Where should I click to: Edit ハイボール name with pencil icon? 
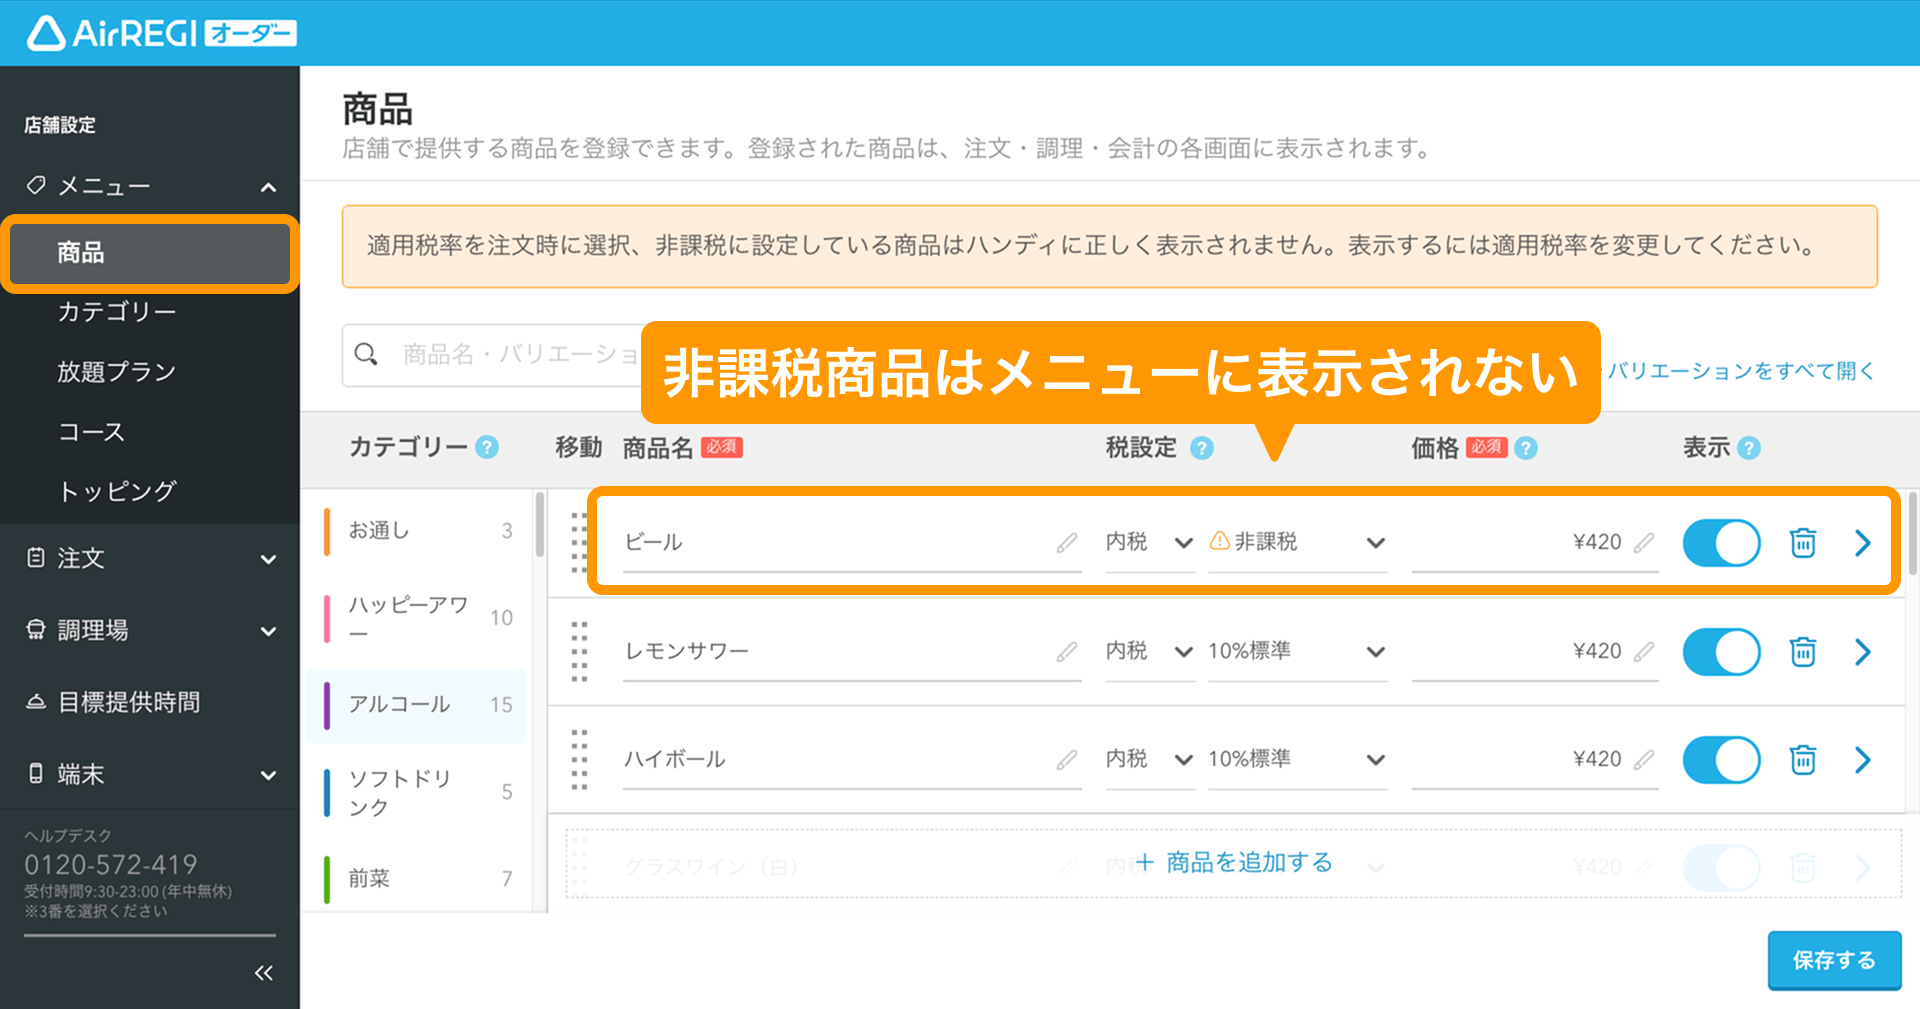[1067, 760]
